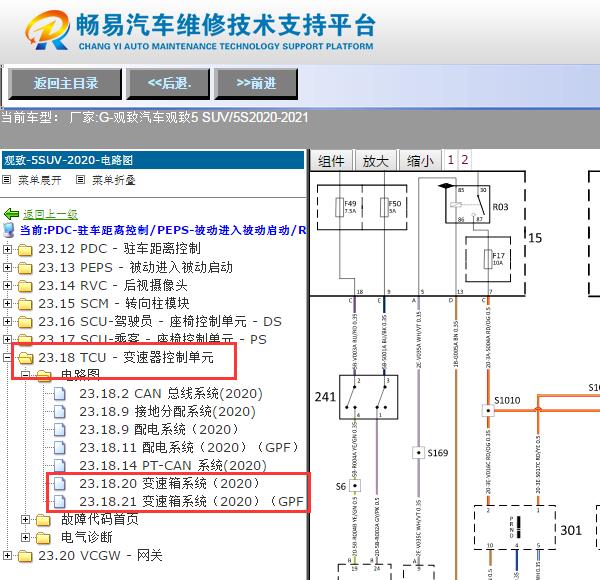Image resolution: width=600 pixels, height=580 pixels.
Task: Click the list icon beside 菜单折叠
Action: pos(80,179)
